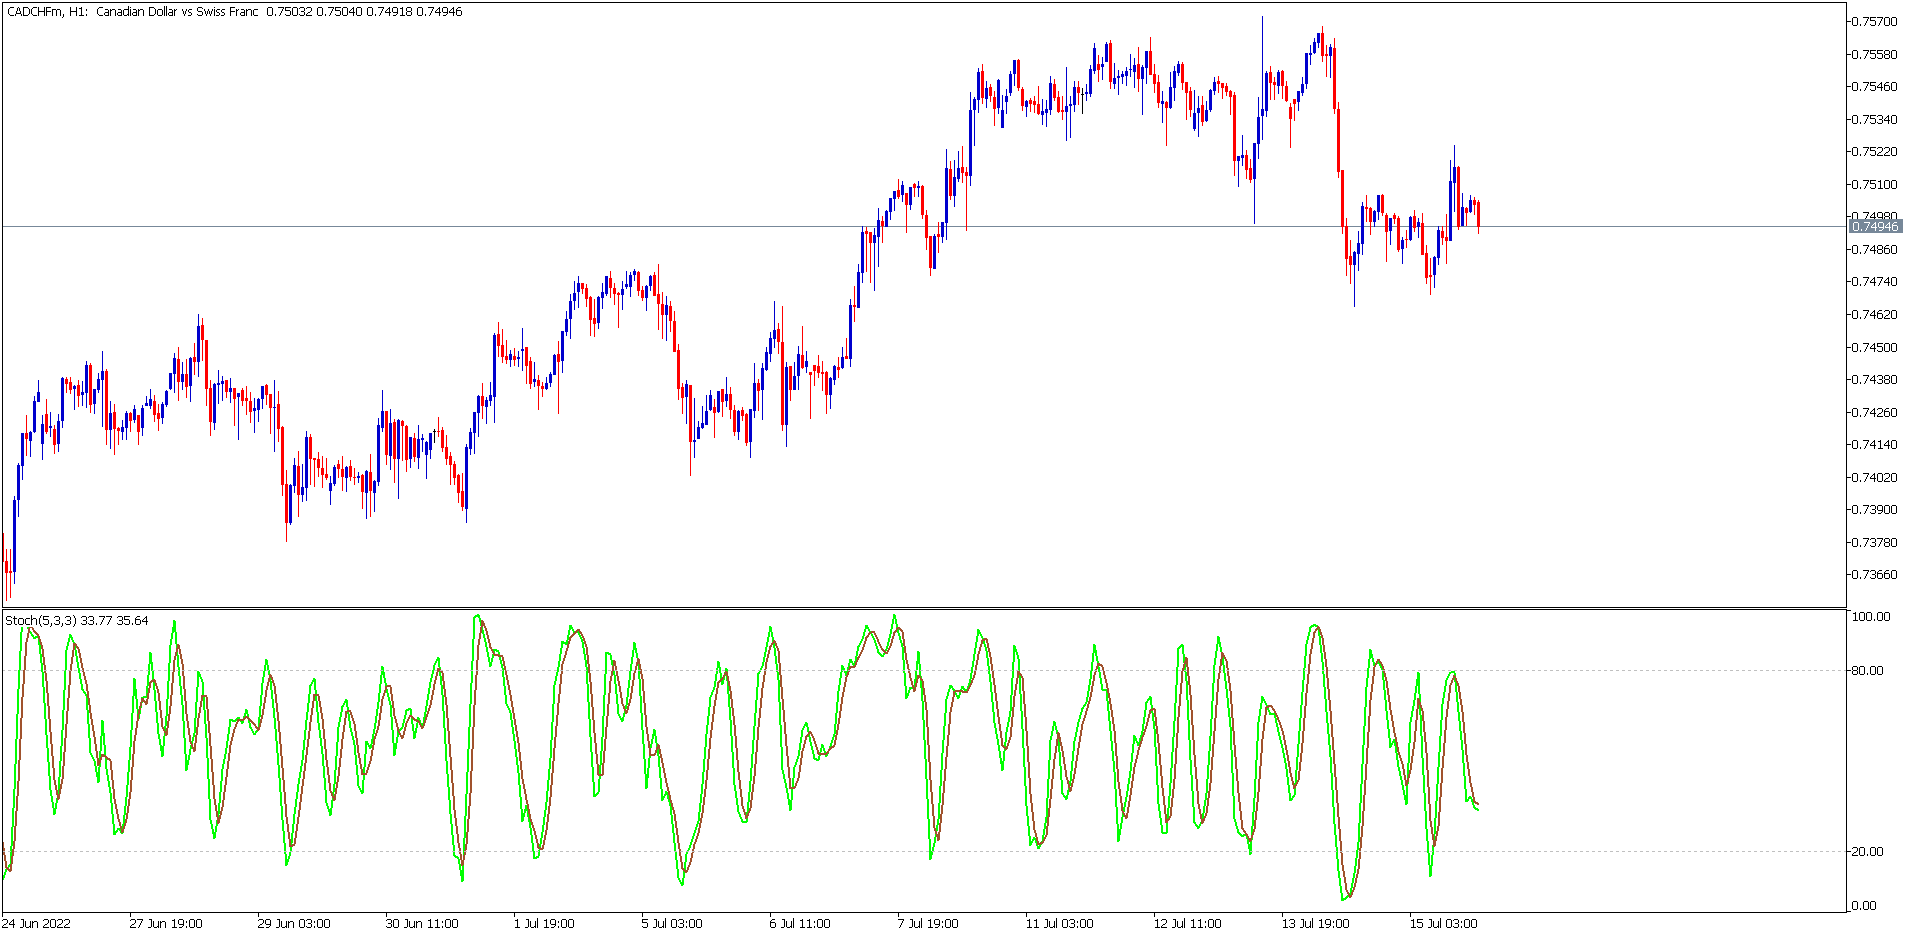Click the 0.74500 price axis label
Screen dimensions: 1916x936
[1874, 348]
